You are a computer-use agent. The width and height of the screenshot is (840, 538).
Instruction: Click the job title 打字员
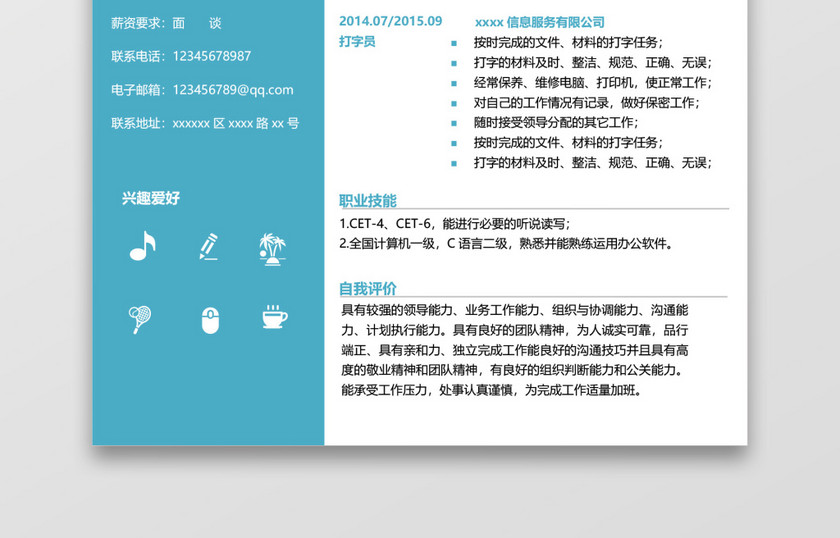[357, 41]
